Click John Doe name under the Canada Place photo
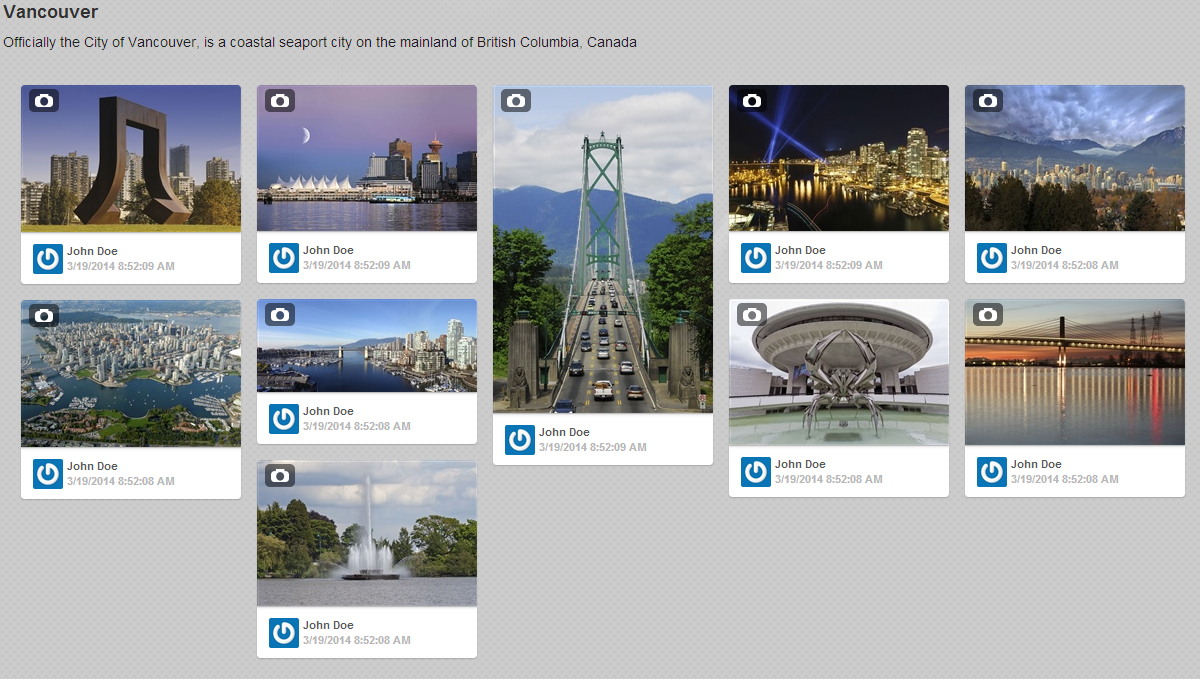Viewport: 1200px width, 679px height. point(328,250)
